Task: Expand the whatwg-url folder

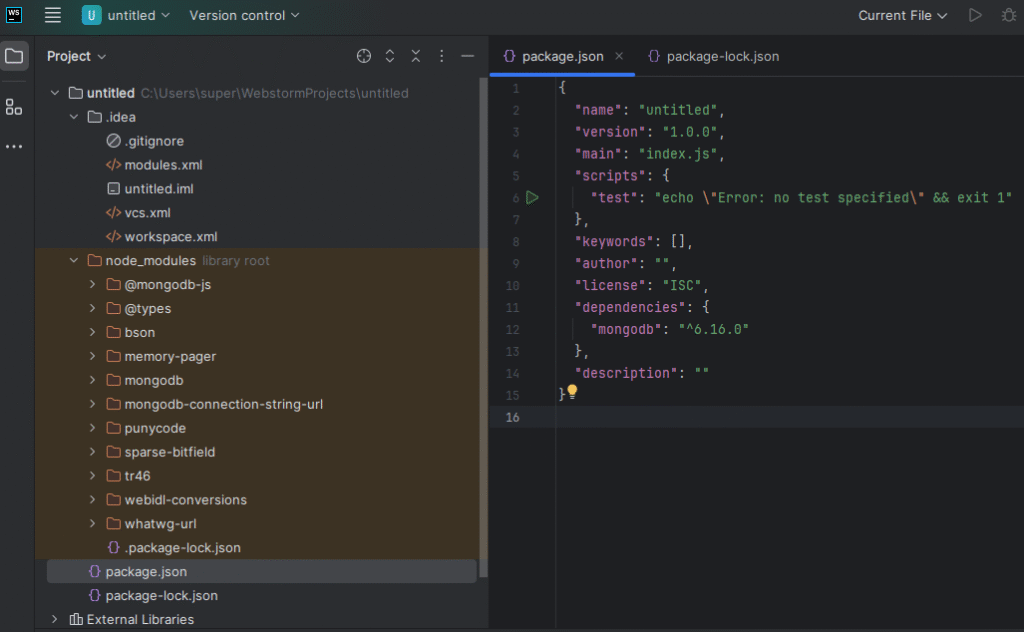Action: point(92,524)
